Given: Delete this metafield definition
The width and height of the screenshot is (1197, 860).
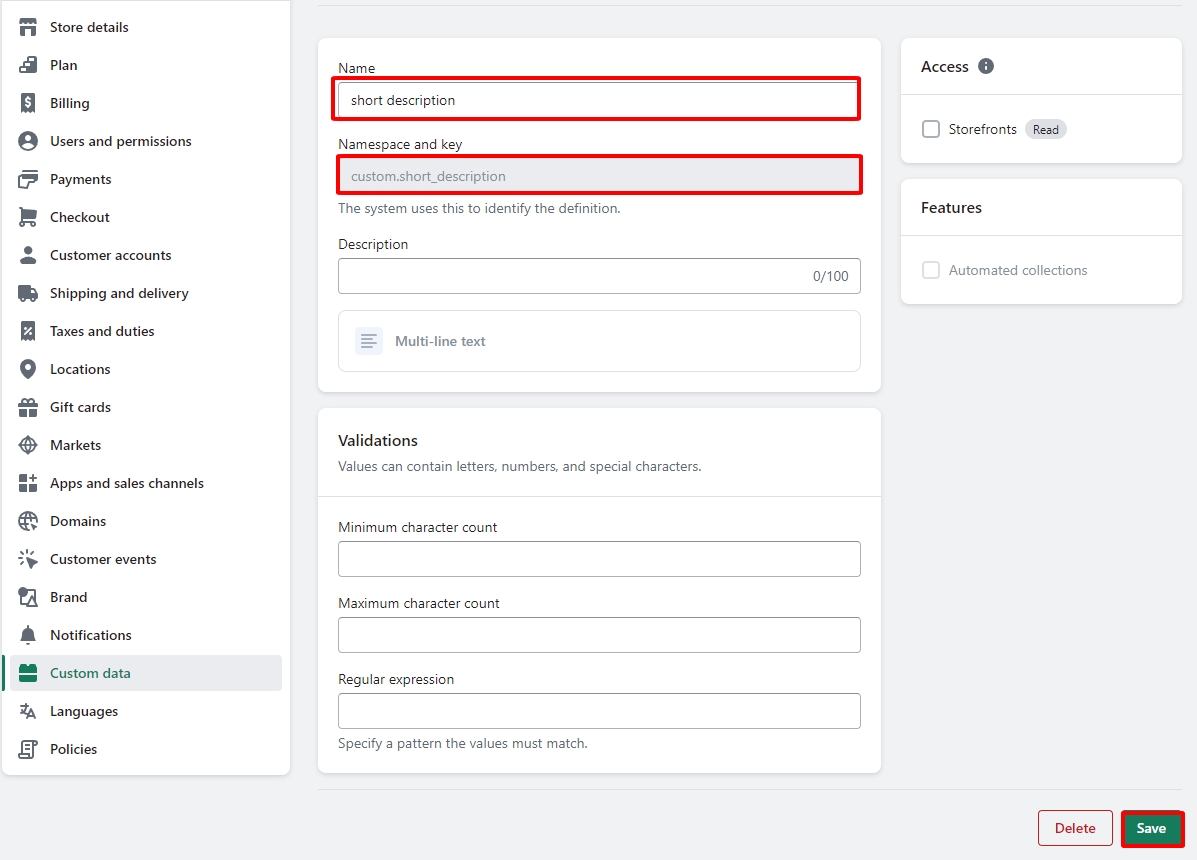Looking at the screenshot, I should pyautogui.click(x=1075, y=828).
